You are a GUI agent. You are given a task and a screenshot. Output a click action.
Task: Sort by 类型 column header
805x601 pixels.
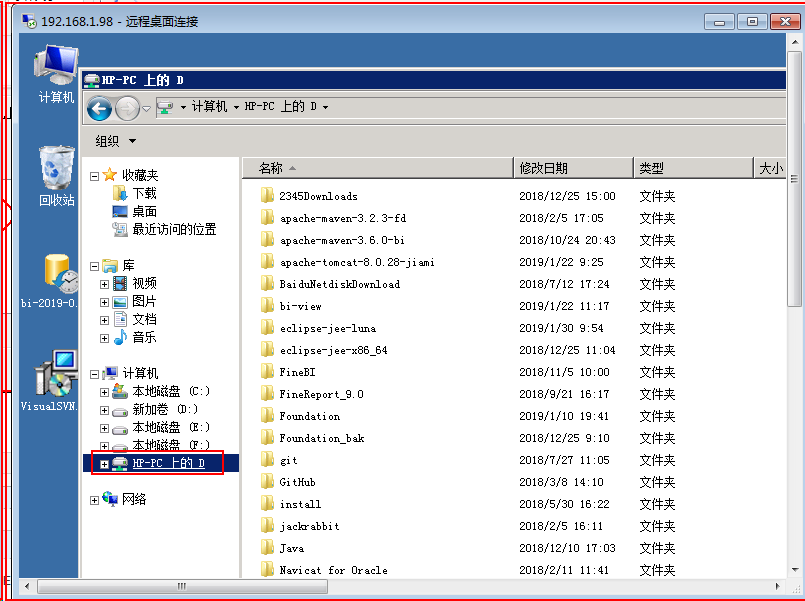point(694,168)
